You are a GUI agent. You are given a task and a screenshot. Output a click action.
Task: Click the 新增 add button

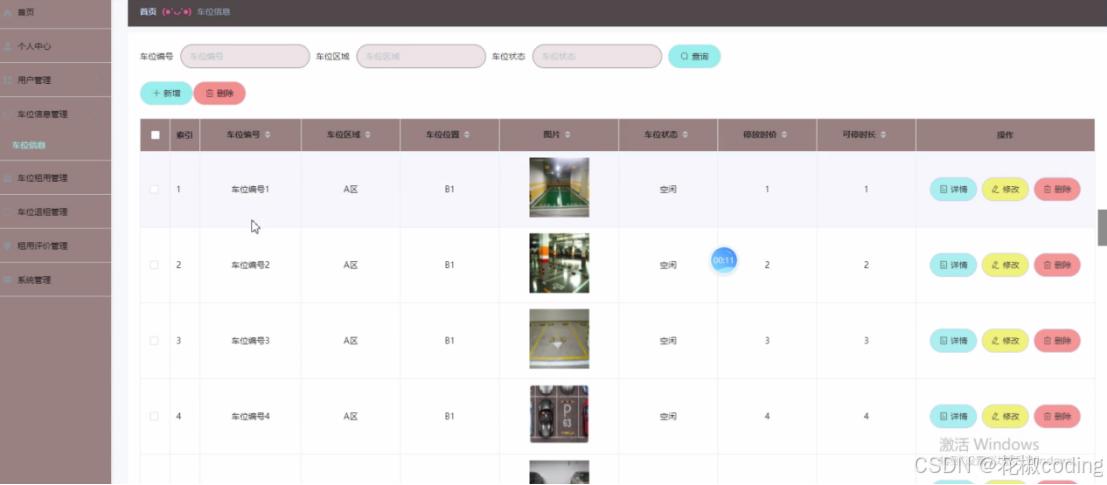[x=166, y=93]
